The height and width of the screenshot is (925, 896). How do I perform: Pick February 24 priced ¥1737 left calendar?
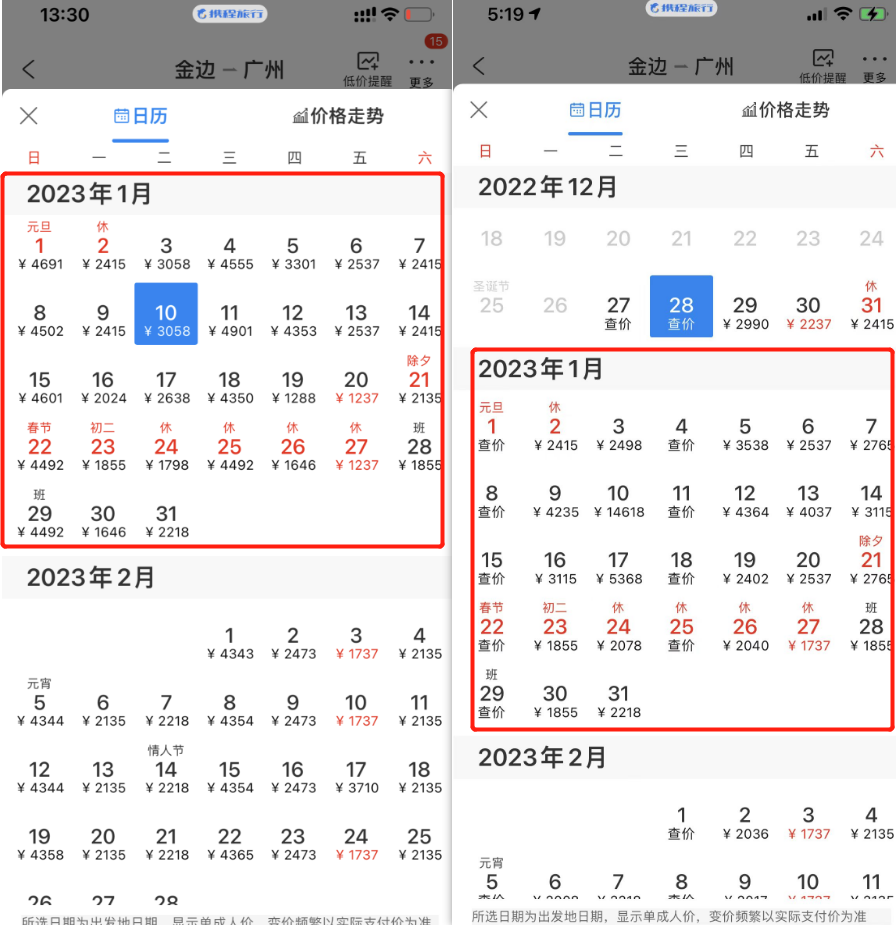[356, 844]
